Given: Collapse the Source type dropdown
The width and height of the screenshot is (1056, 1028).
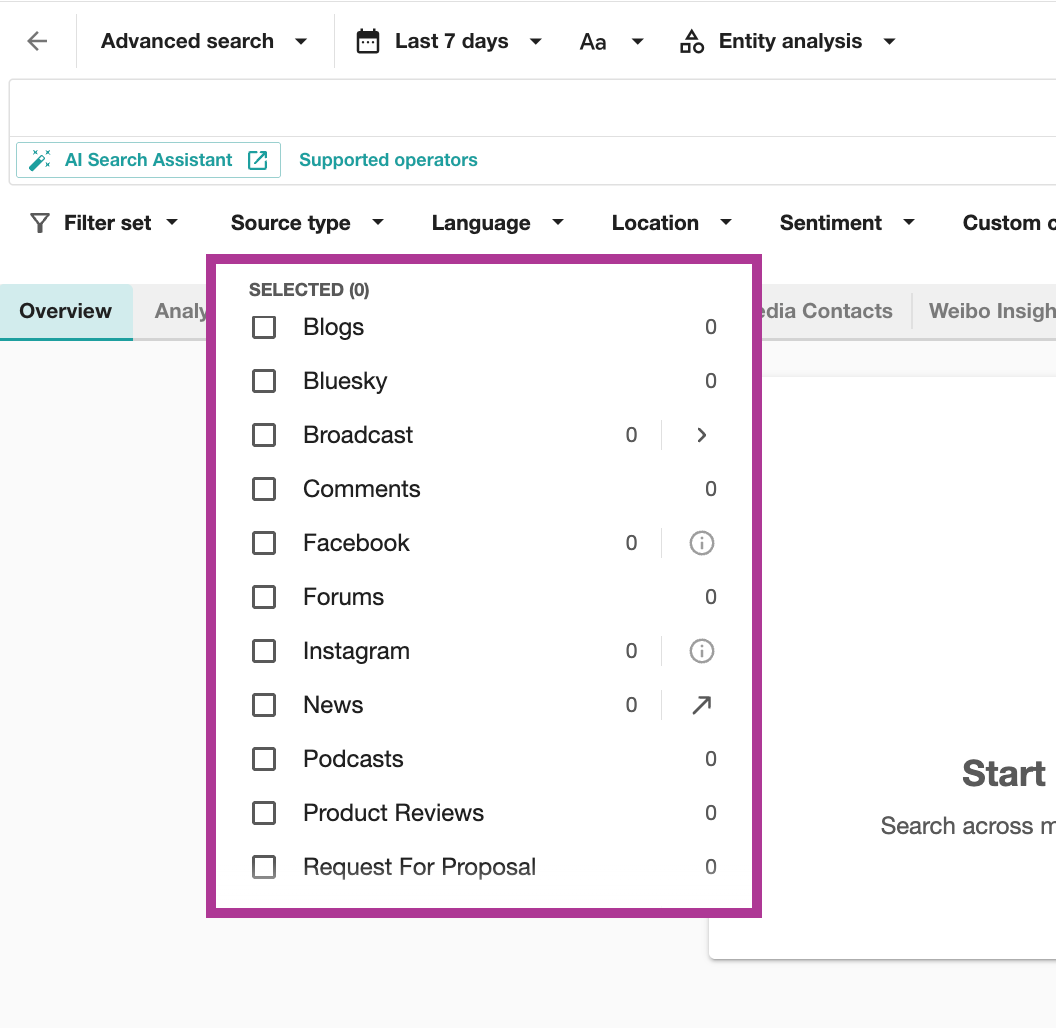Looking at the screenshot, I should [x=307, y=223].
